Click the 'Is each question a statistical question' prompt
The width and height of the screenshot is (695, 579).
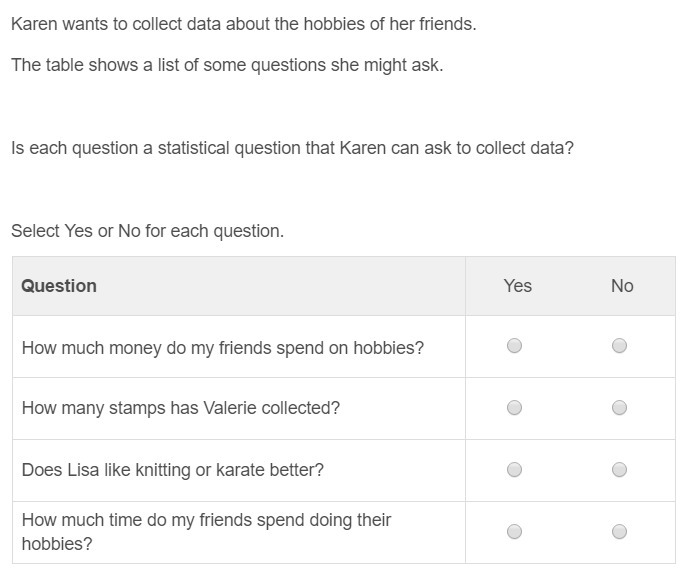click(x=292, y=148)
